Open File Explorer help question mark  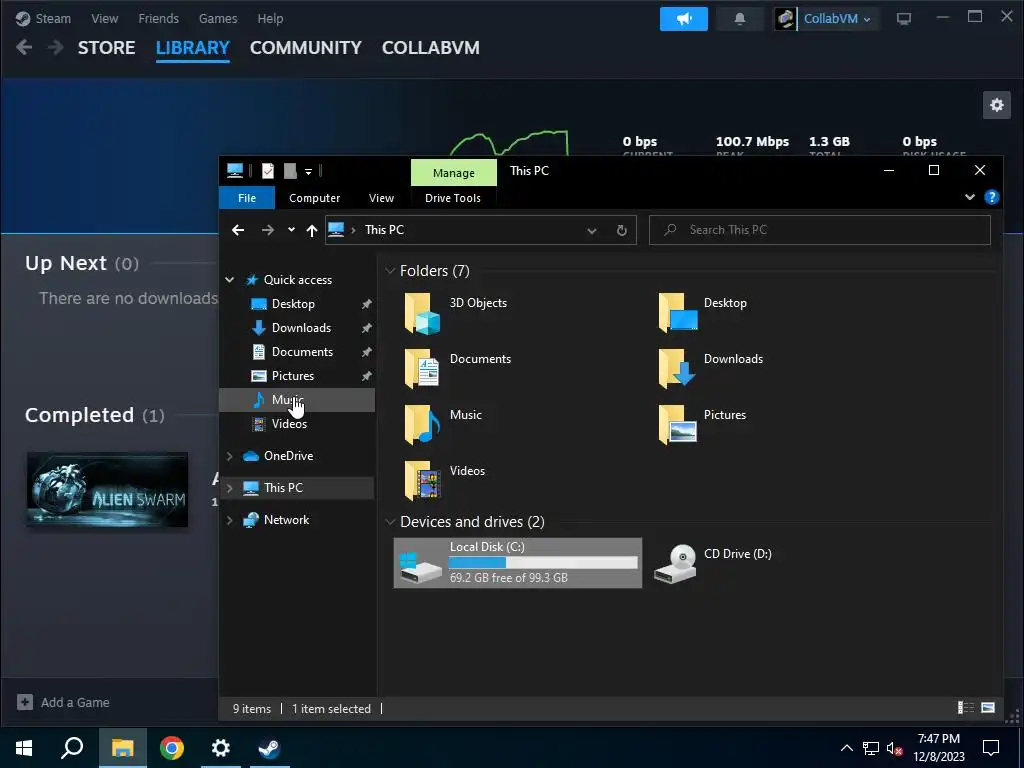991,197
